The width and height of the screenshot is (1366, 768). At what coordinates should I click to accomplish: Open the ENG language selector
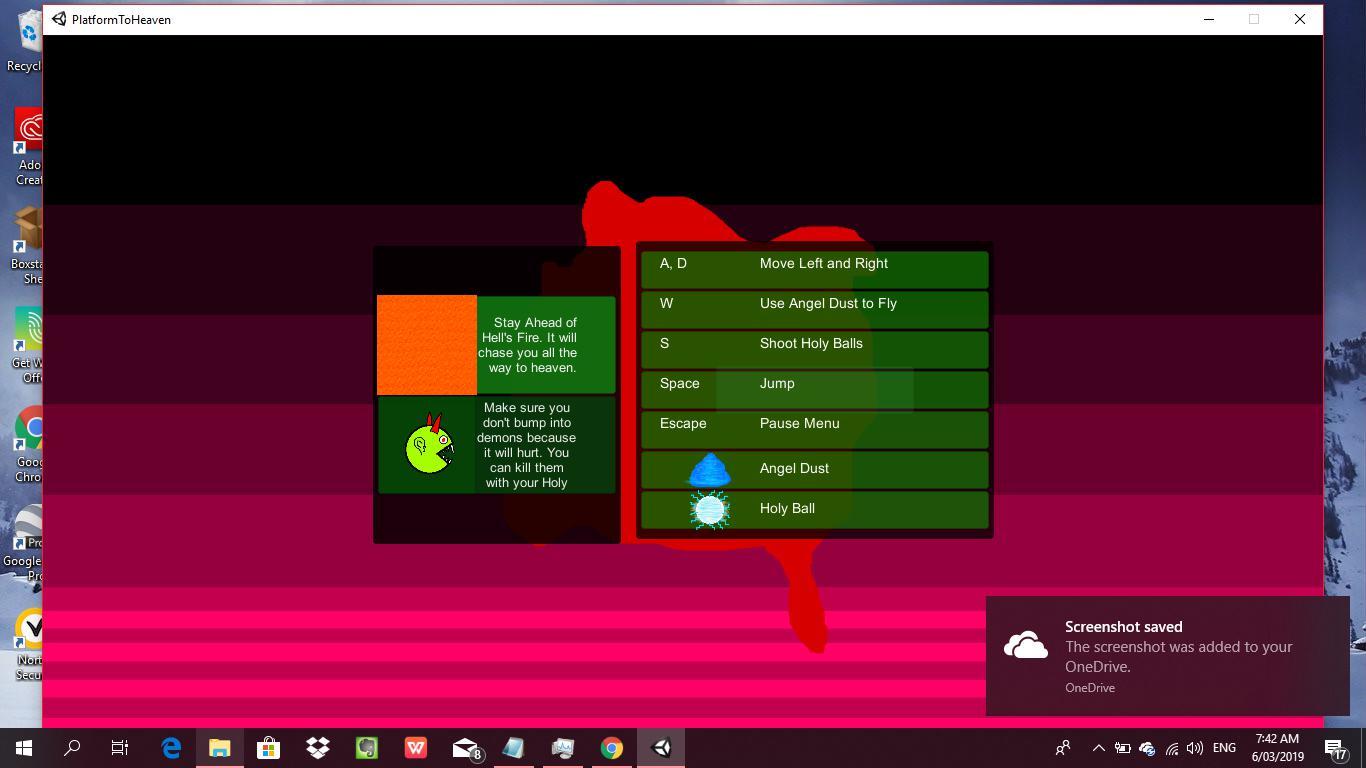pos(1224,748)
